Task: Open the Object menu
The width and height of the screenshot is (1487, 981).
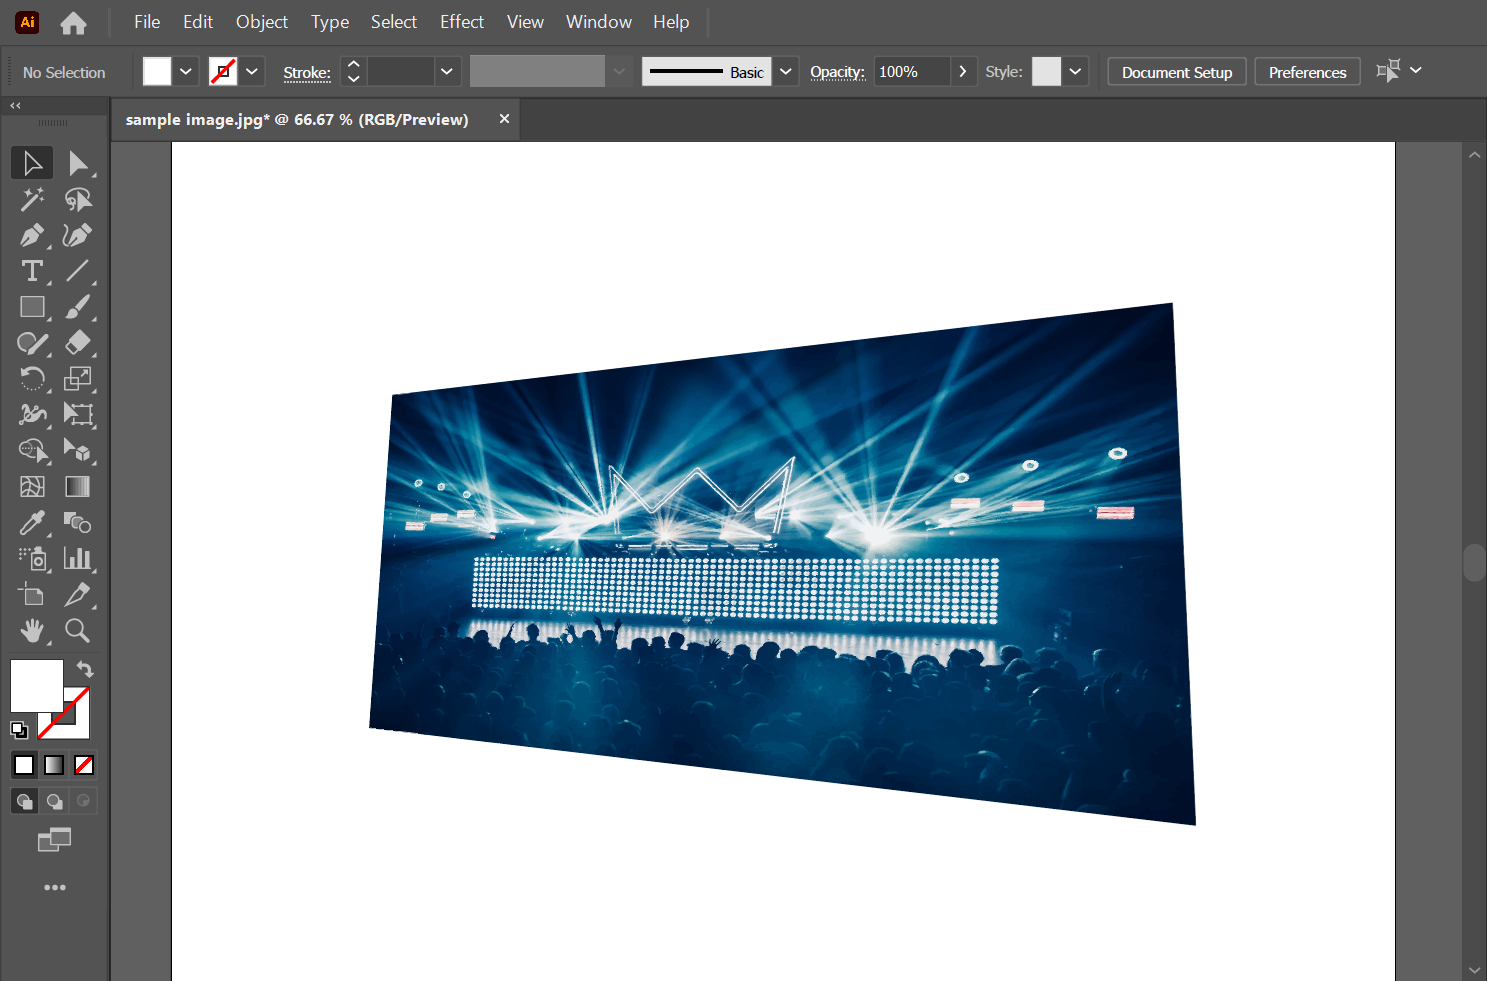Action: [261, 22]
